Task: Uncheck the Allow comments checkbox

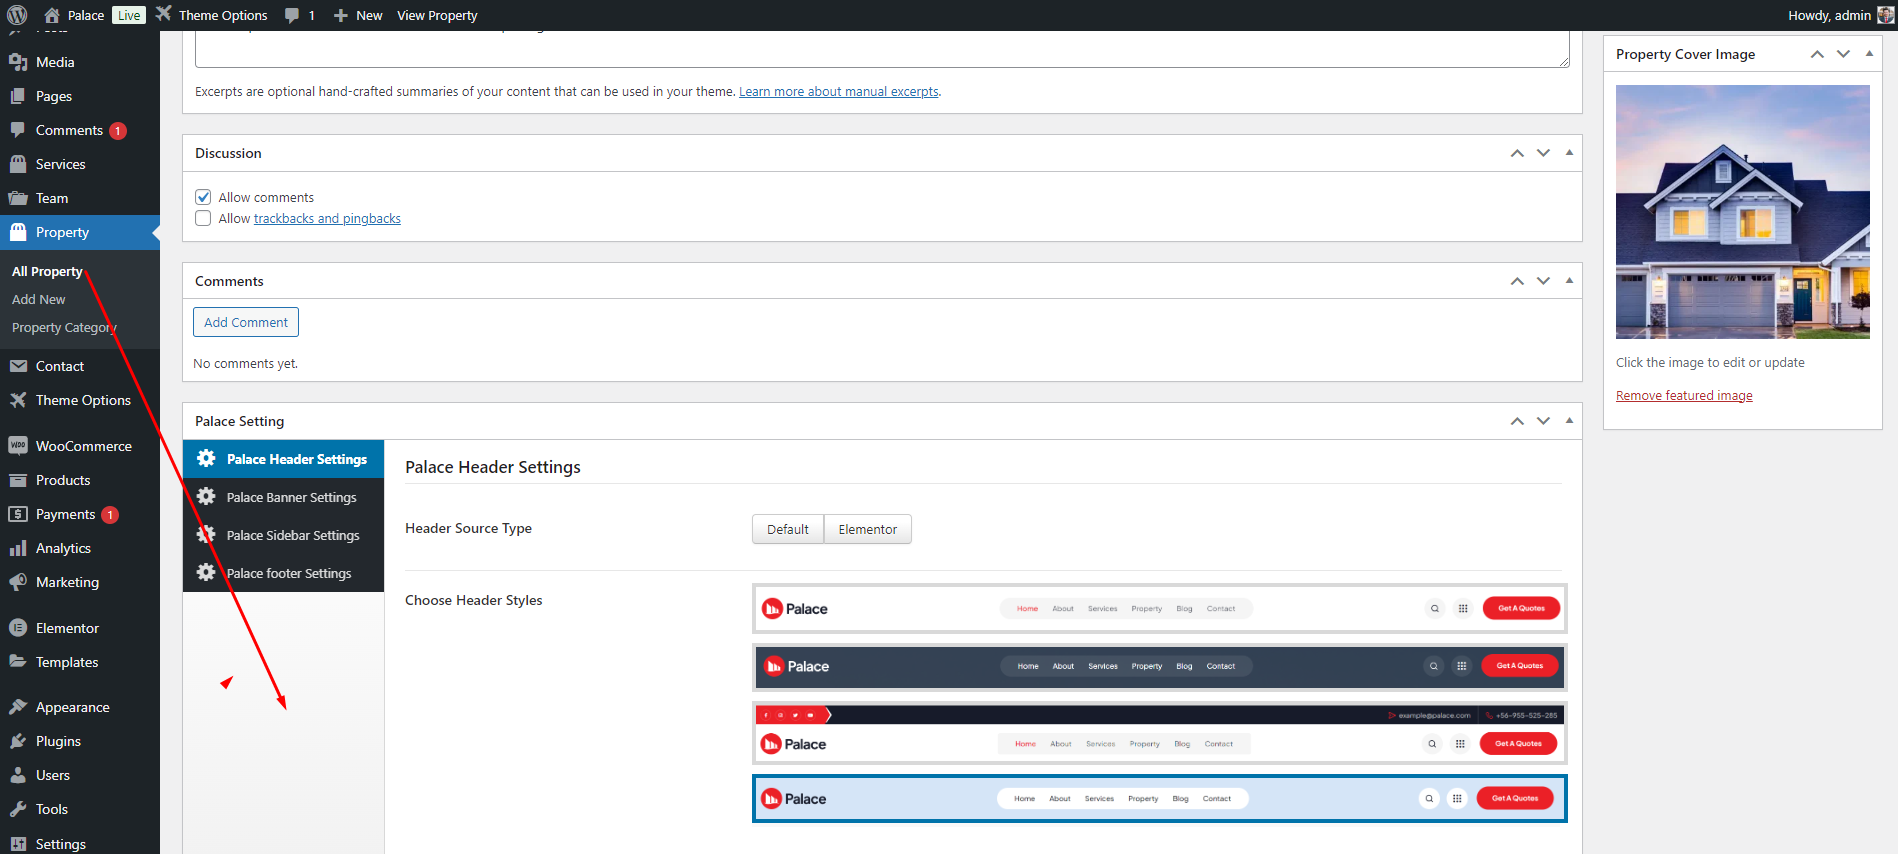Action: pyautogui.click(x=203, y=197)
